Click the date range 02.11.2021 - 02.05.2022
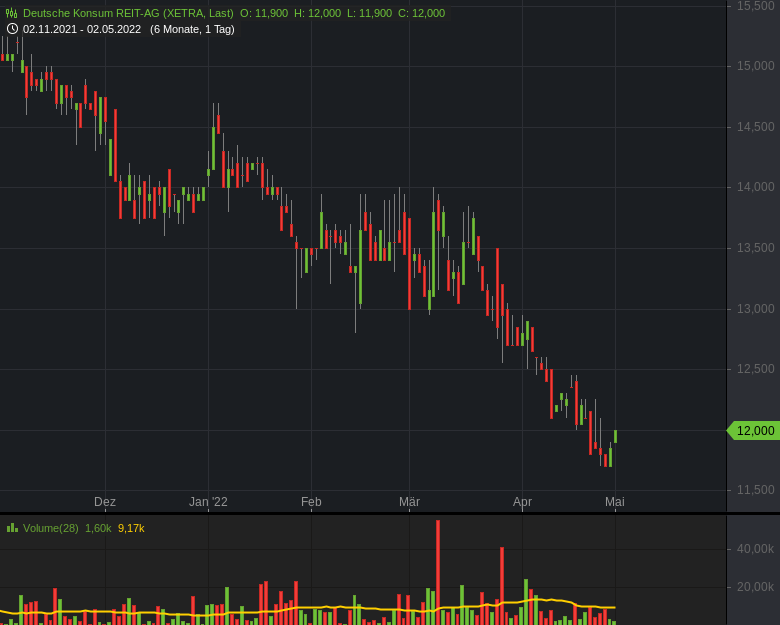The image size is (780, 625). pyautogui.click(x=82, y=29)
